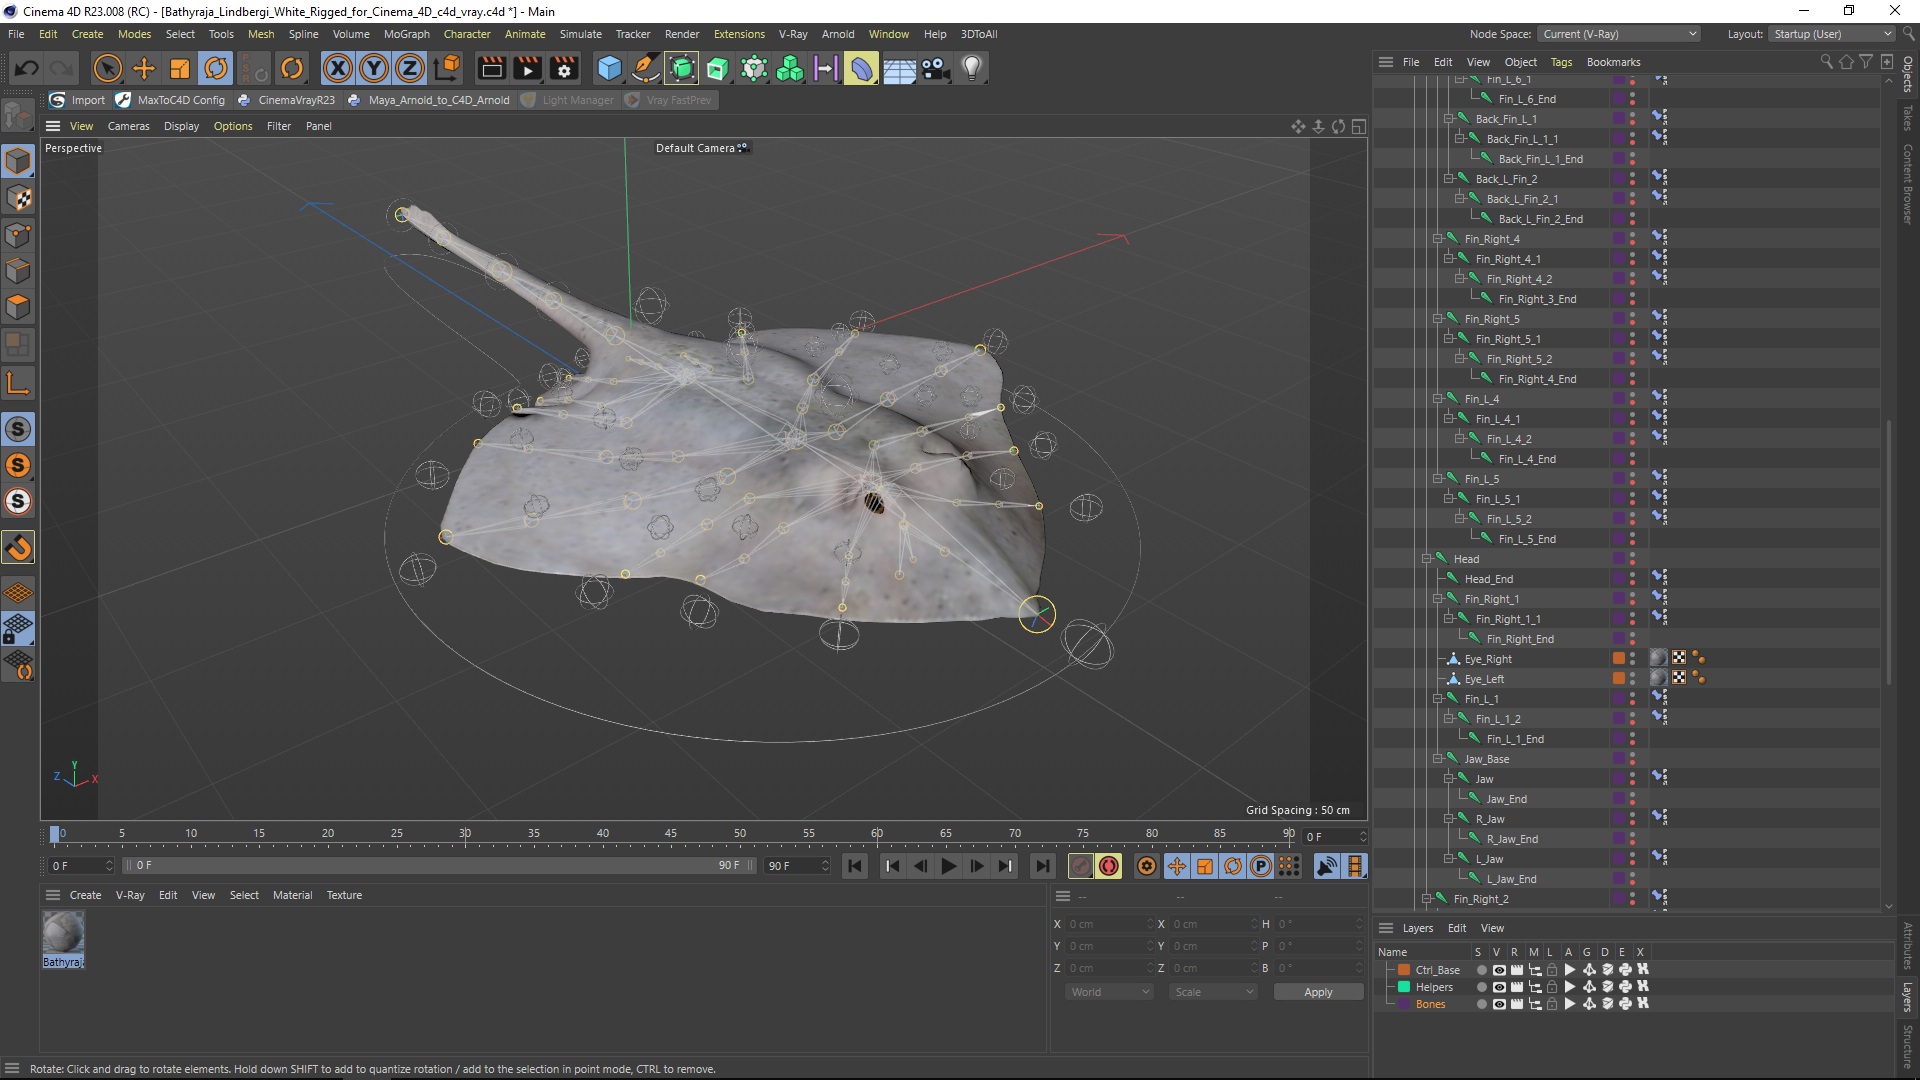Add a Light object bulb icon
1920x1080 pixels.
pyautogui.click(x=972, y=68)
